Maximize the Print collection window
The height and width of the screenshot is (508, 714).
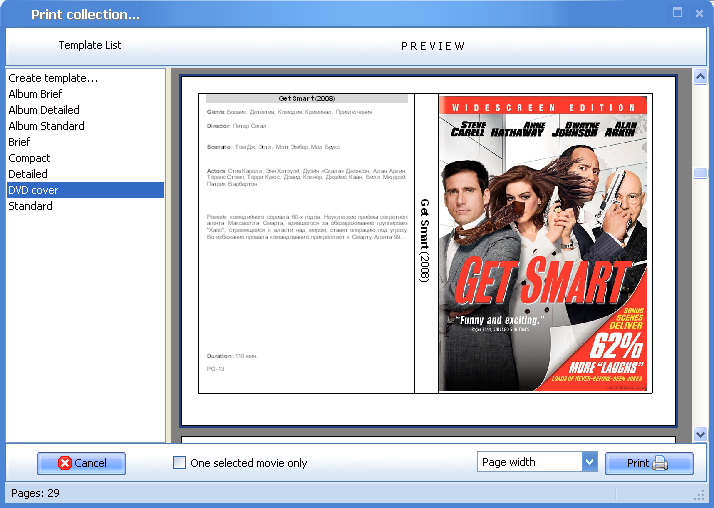(678, 13)
